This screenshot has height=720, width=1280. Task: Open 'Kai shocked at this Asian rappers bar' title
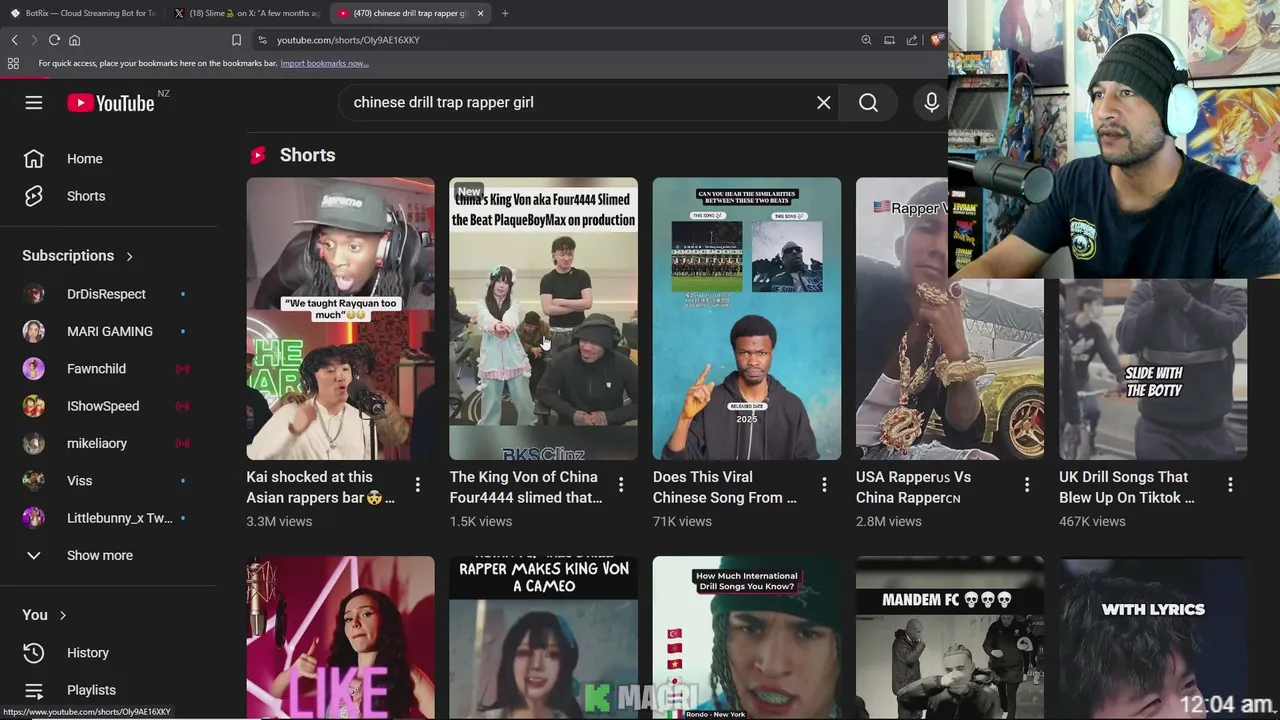321,487
